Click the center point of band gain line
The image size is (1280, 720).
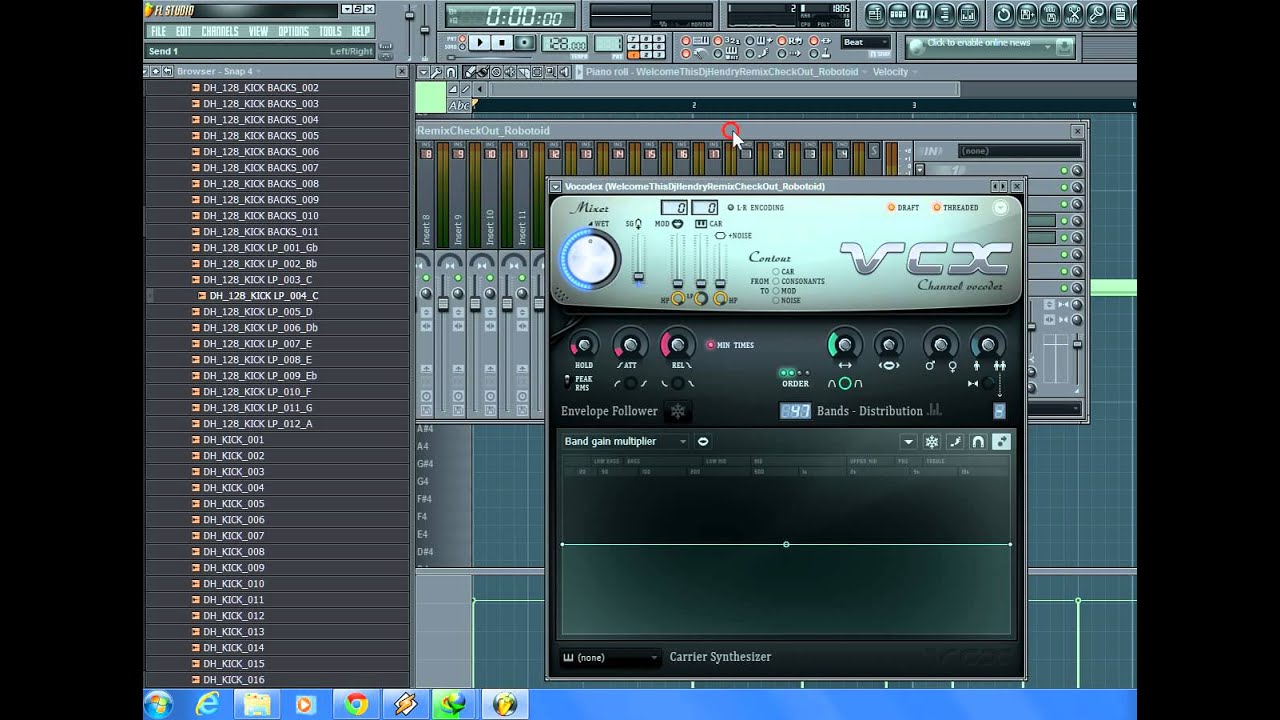pyautogui.click(x=786, y=544)
